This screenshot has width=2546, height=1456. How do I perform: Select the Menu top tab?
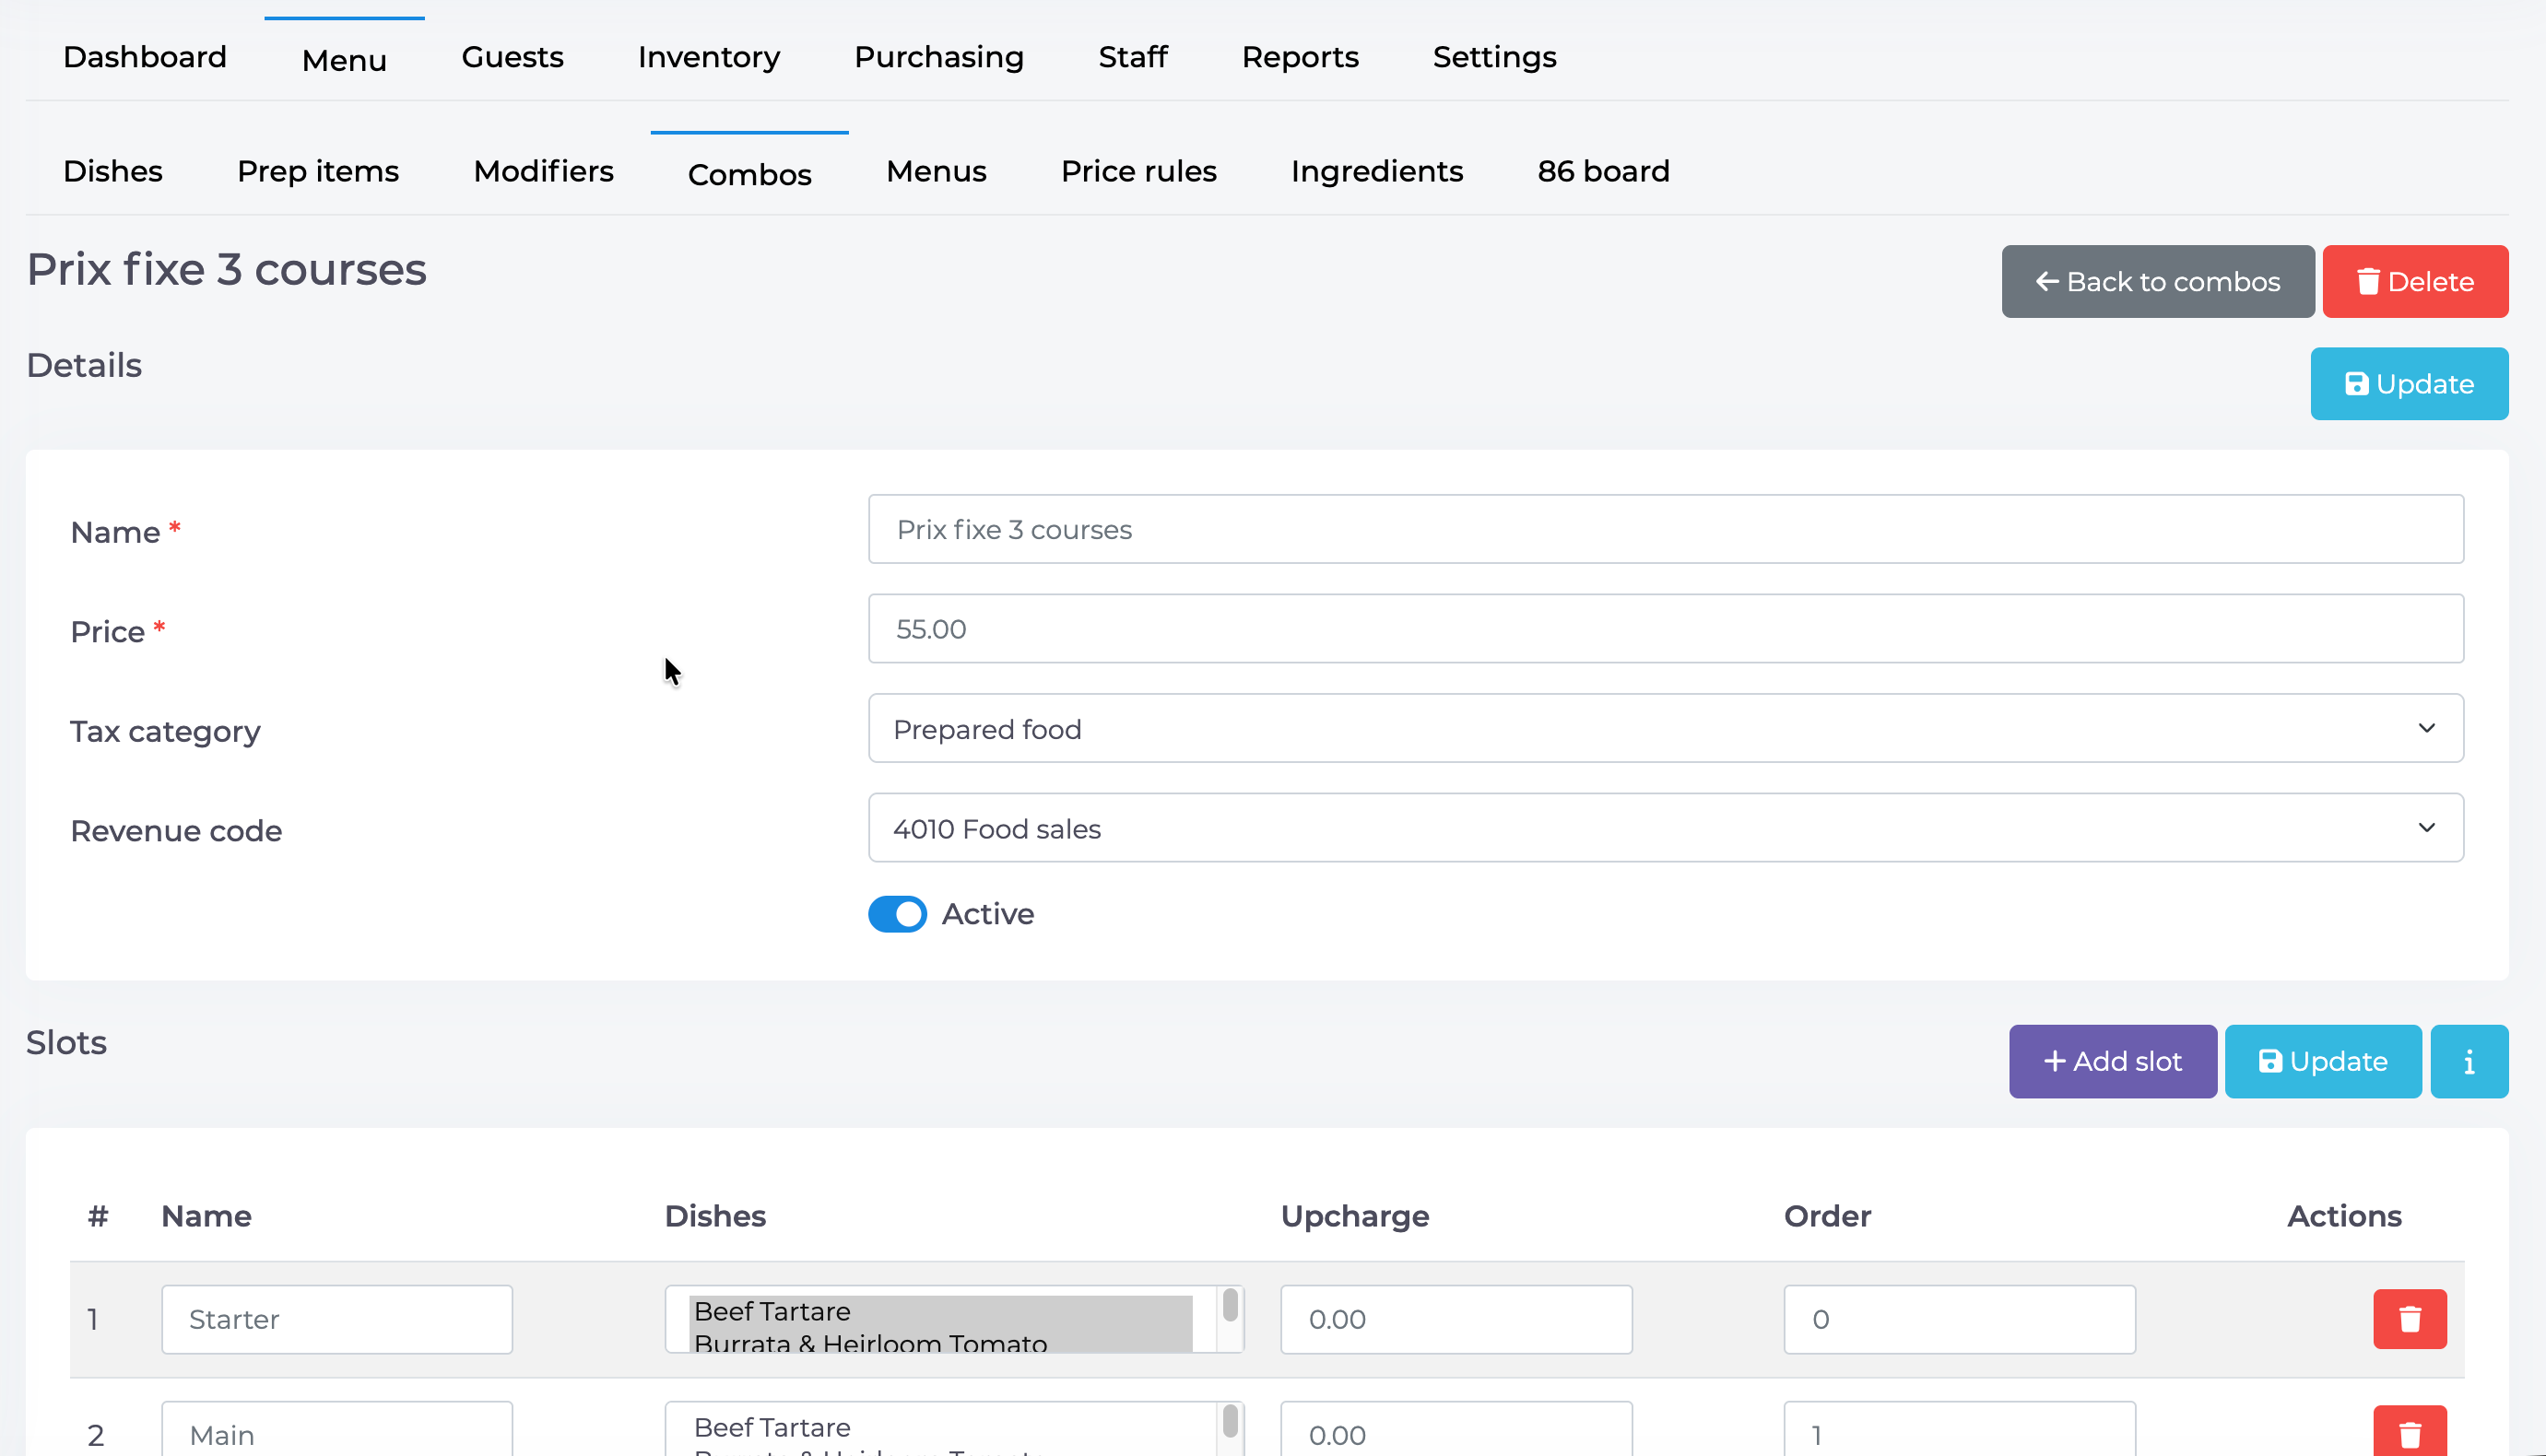[344, 60]
